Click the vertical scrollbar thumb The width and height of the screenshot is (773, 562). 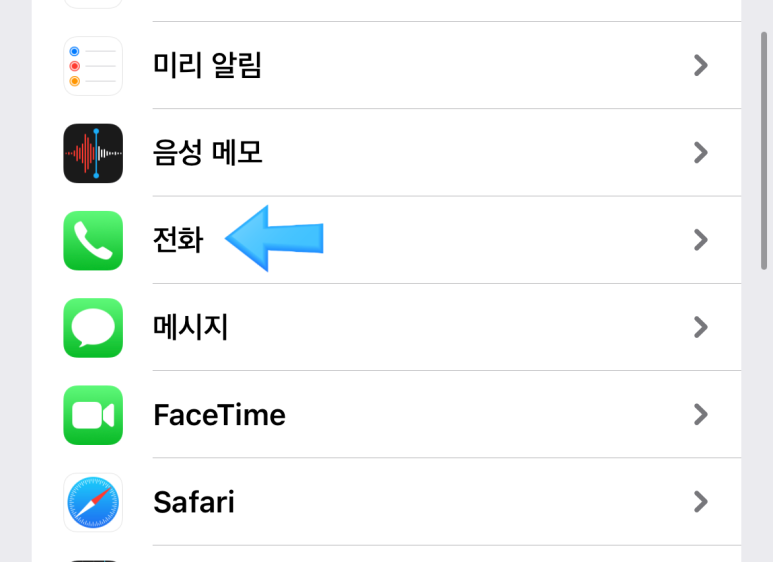point(764,151)
